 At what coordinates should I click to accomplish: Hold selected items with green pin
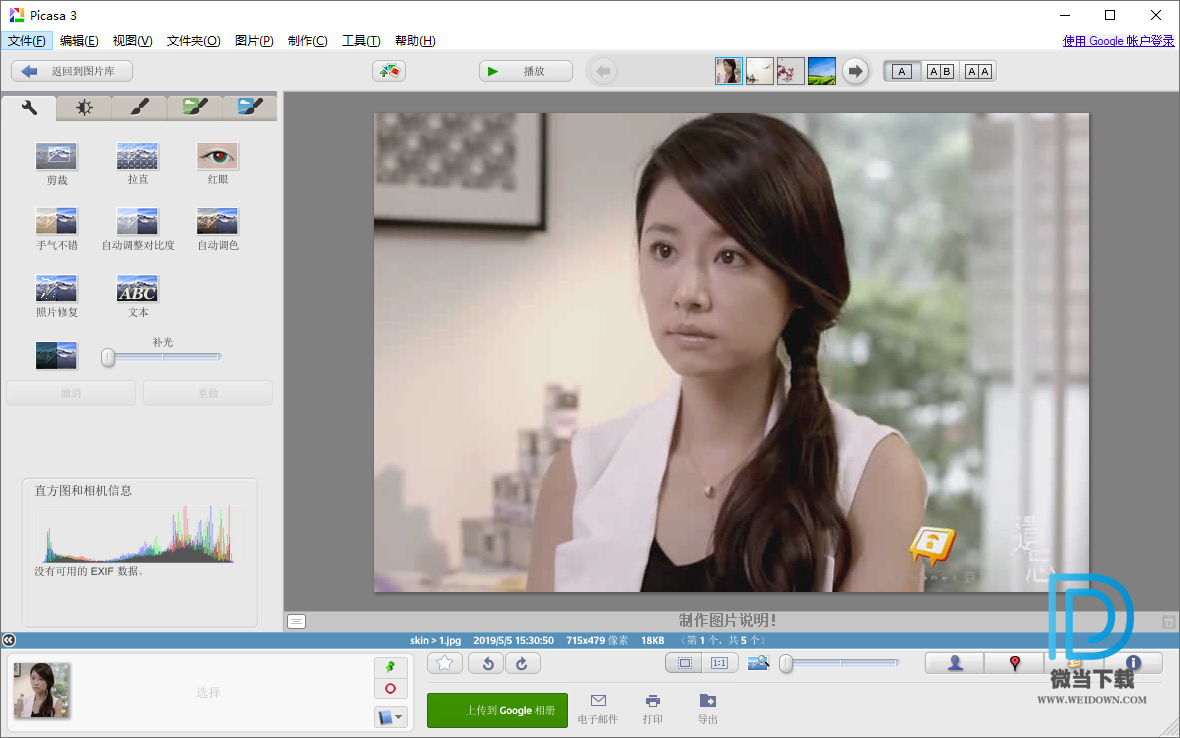pos(391,667)
